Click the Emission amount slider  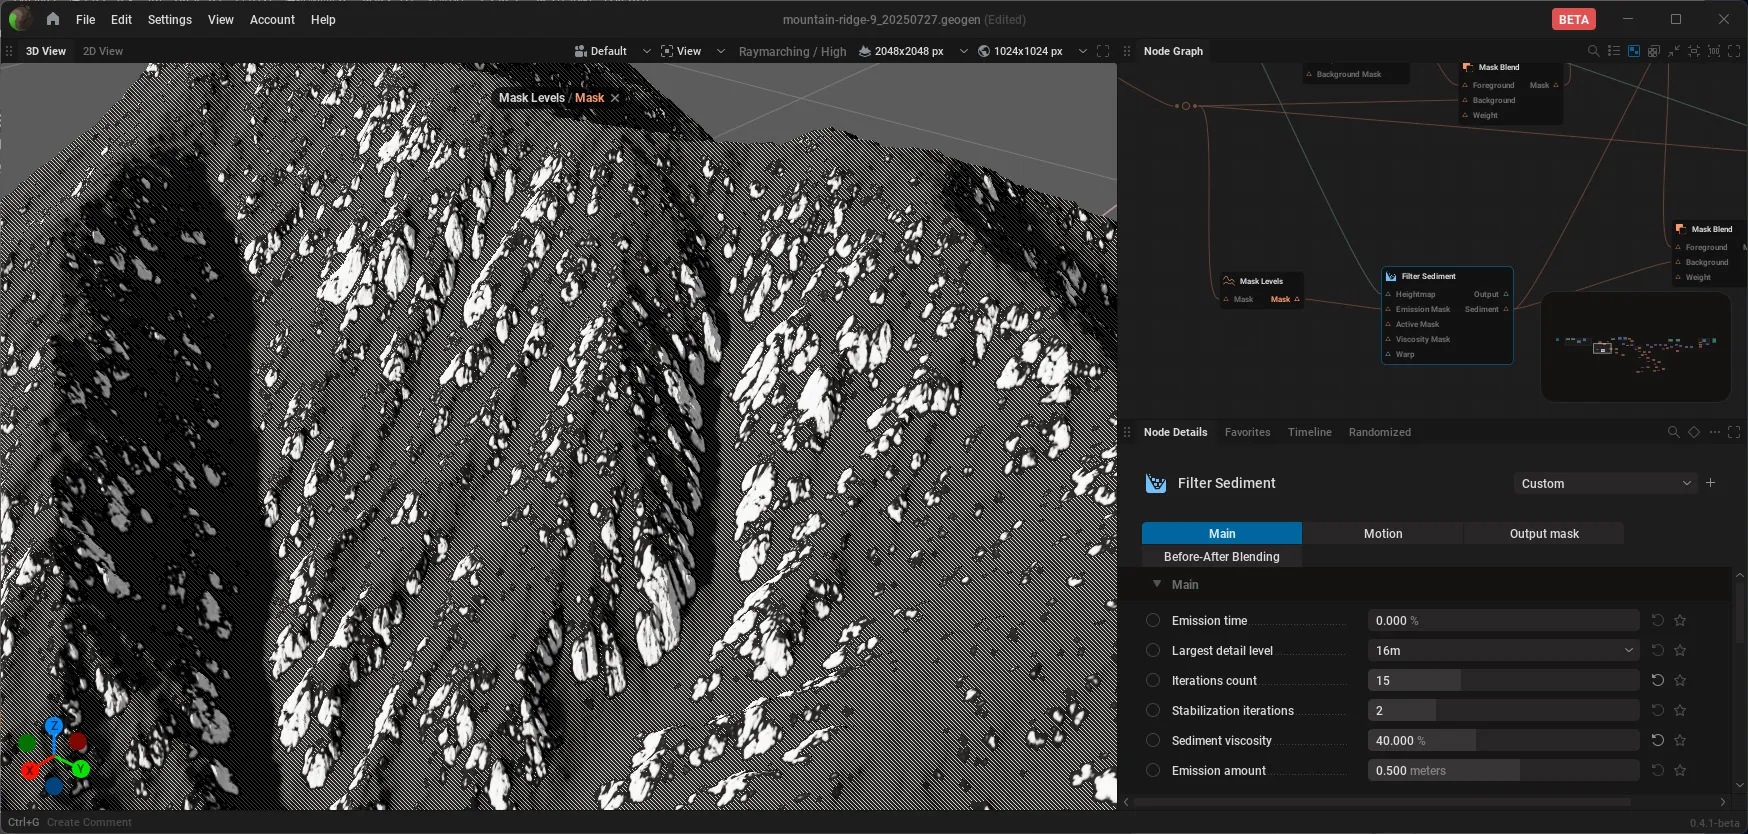[x=1503, y=770]
